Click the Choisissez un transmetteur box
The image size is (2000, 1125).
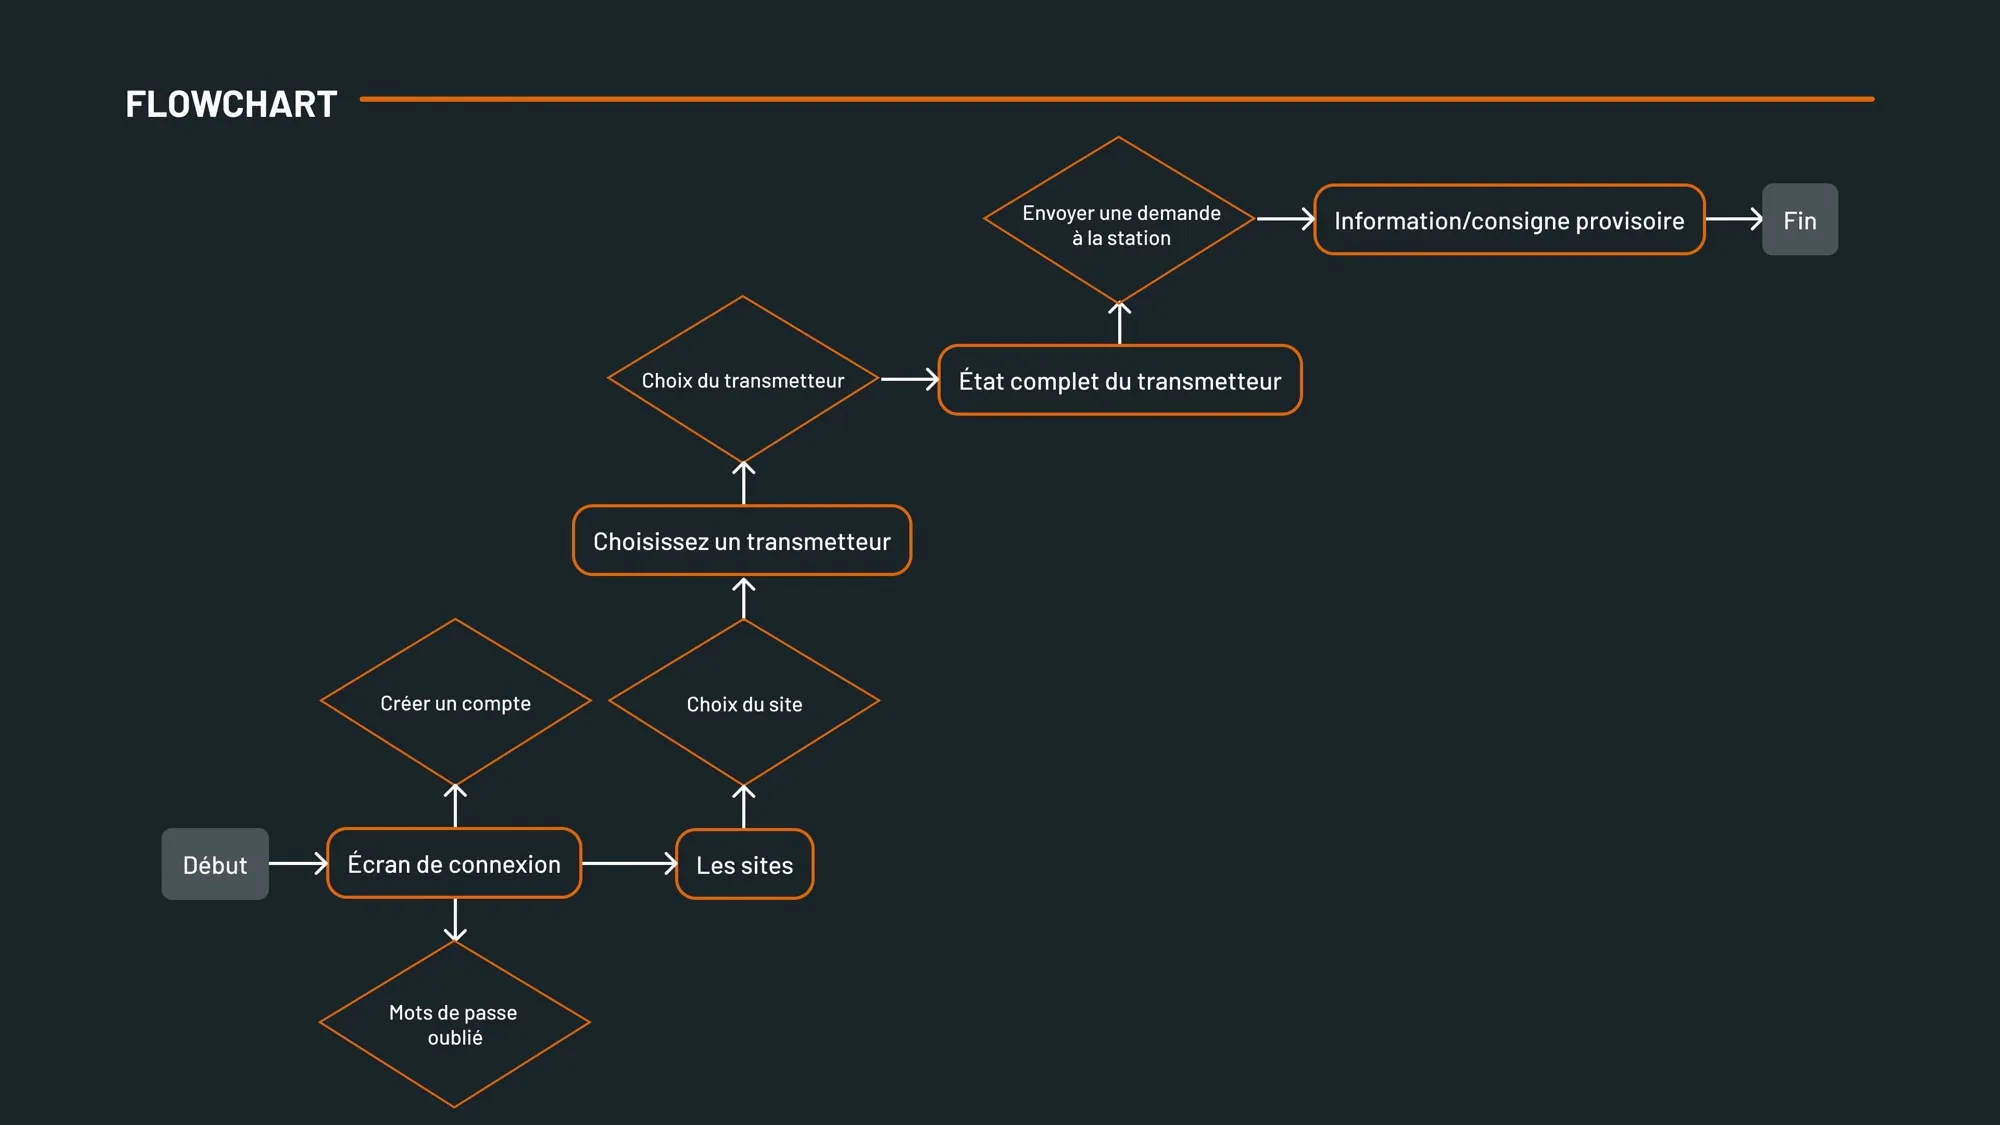(x=742, y=541)
